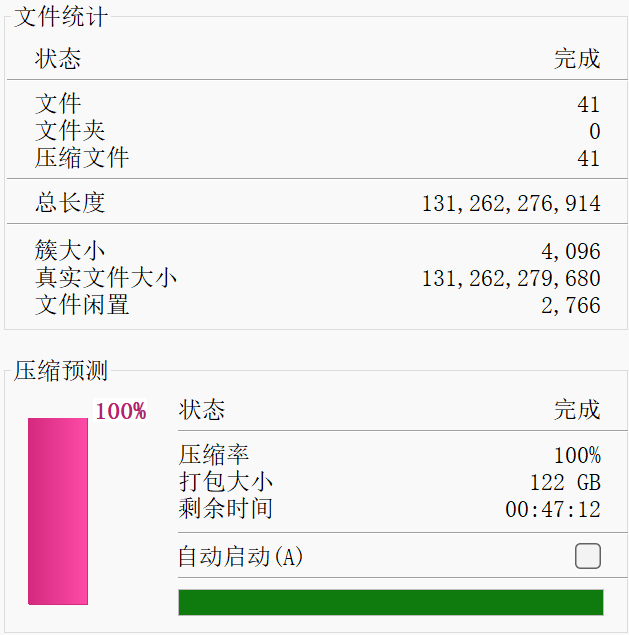The width and height of the screenshot is (629, 635).
Task: Click the green progress bar
Action: [390, 602]
